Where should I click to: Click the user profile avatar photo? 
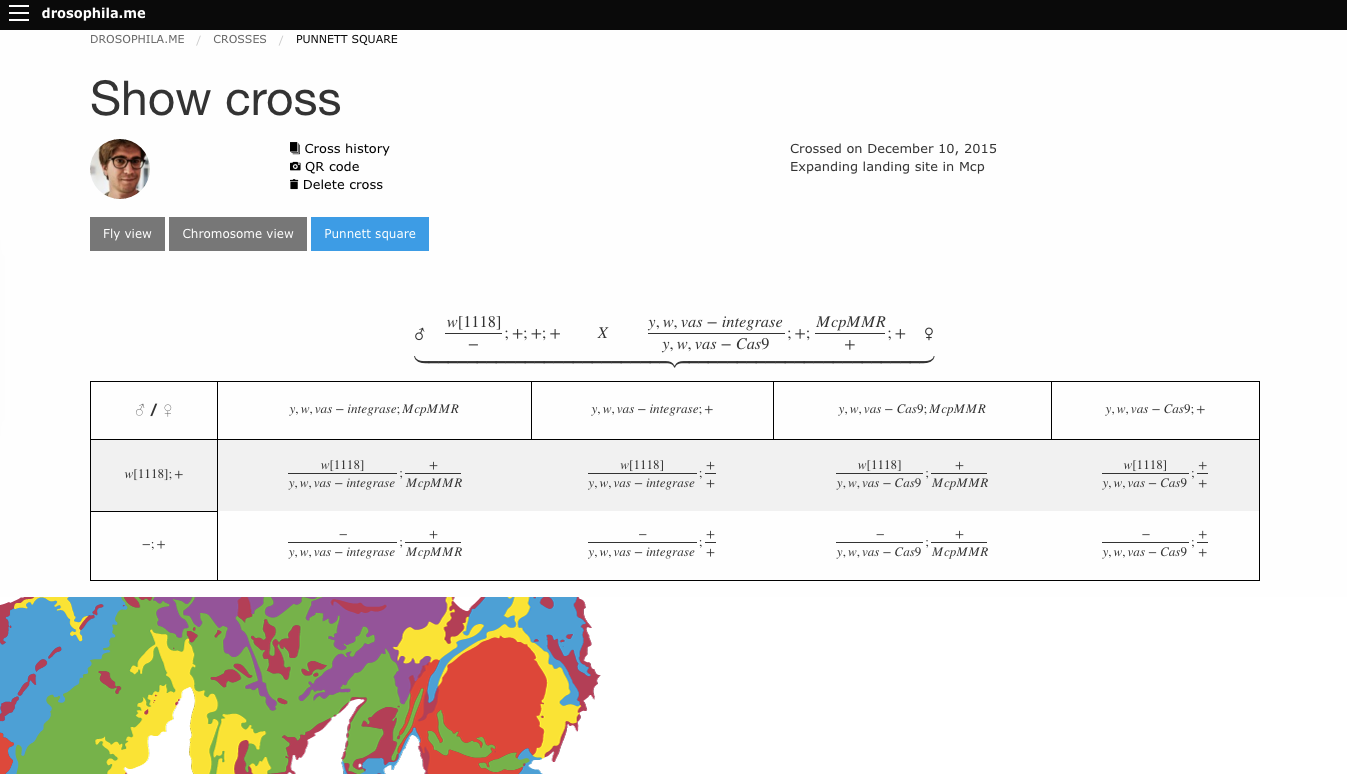120,169
